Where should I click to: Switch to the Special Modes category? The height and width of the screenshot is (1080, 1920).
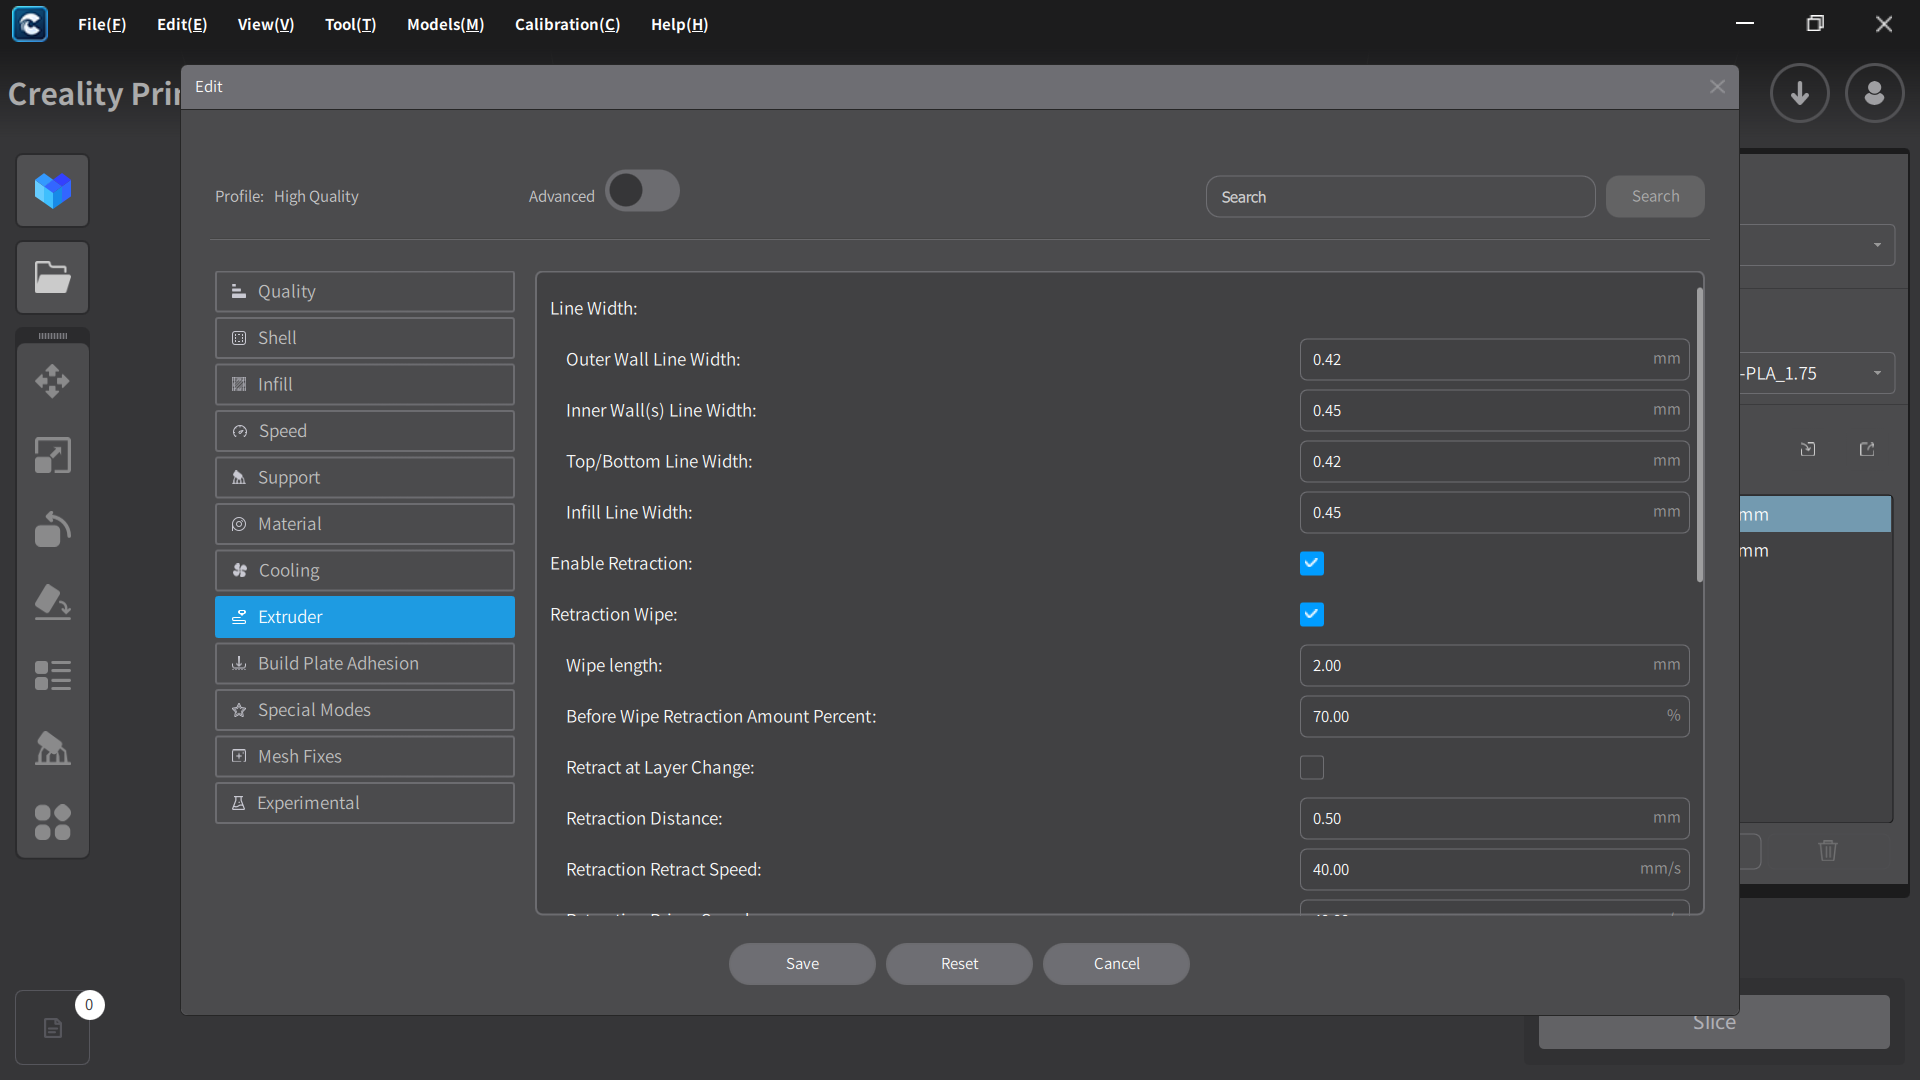point(365,710)
